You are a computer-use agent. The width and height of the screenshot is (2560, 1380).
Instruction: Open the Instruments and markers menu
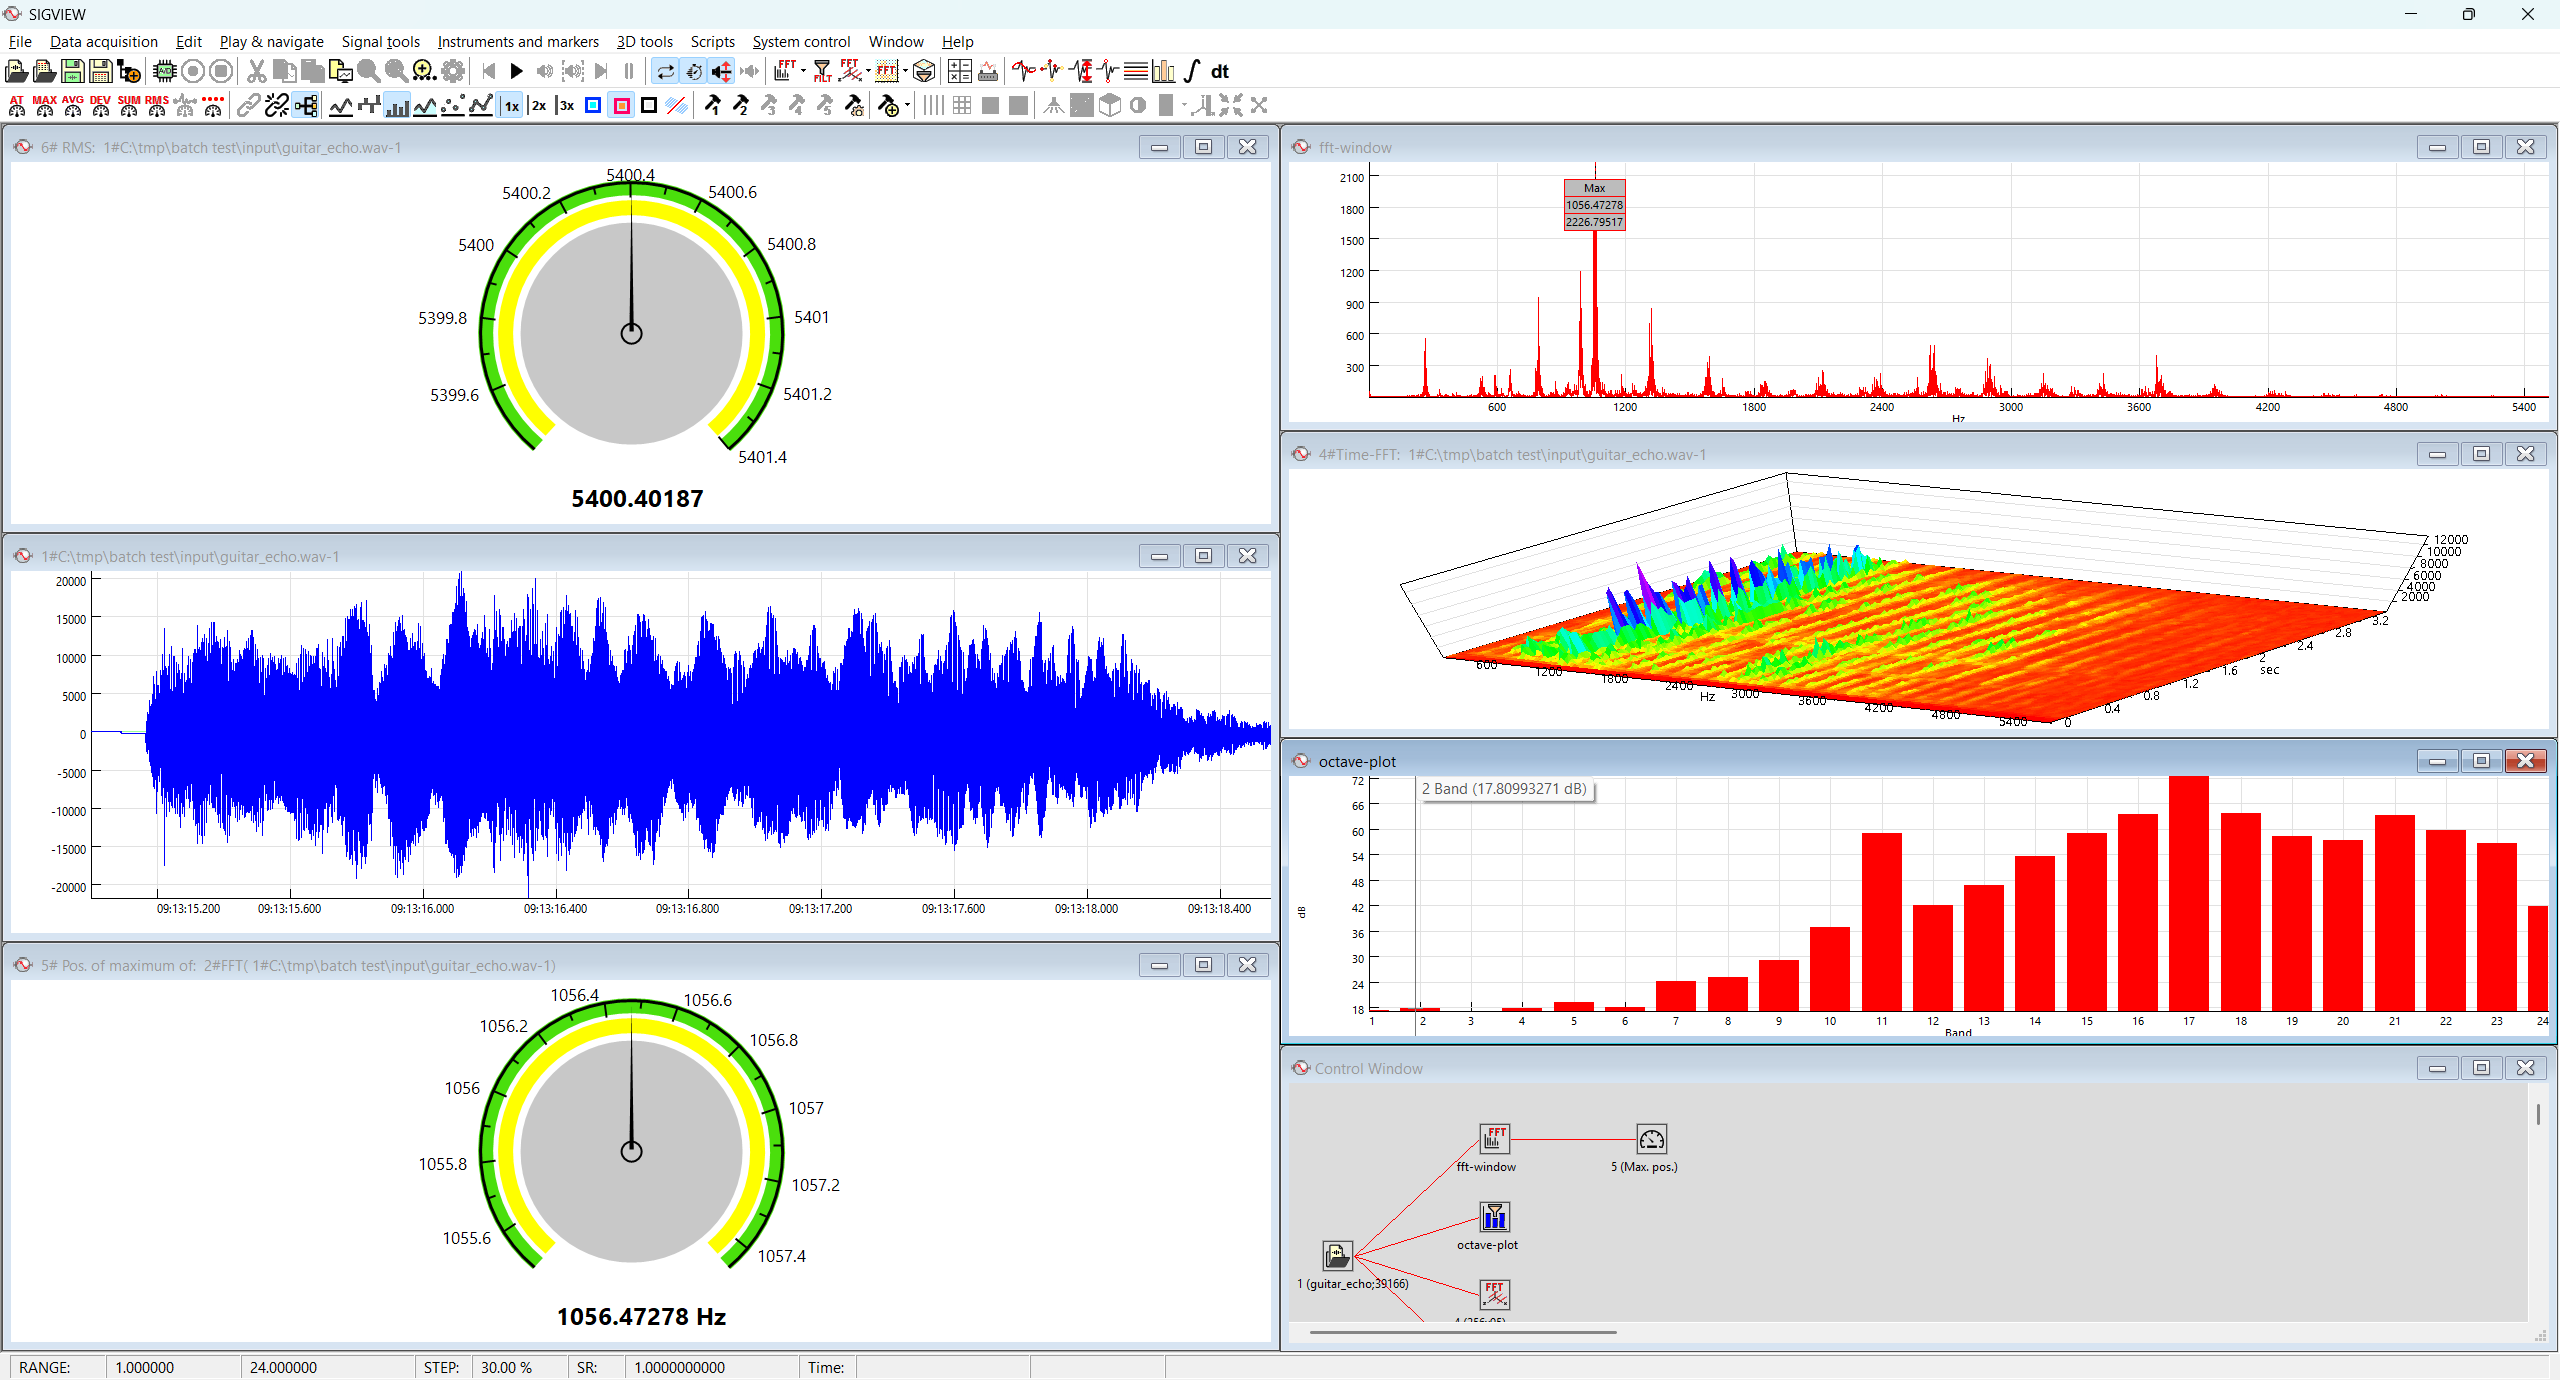click(x=518, y=41)
